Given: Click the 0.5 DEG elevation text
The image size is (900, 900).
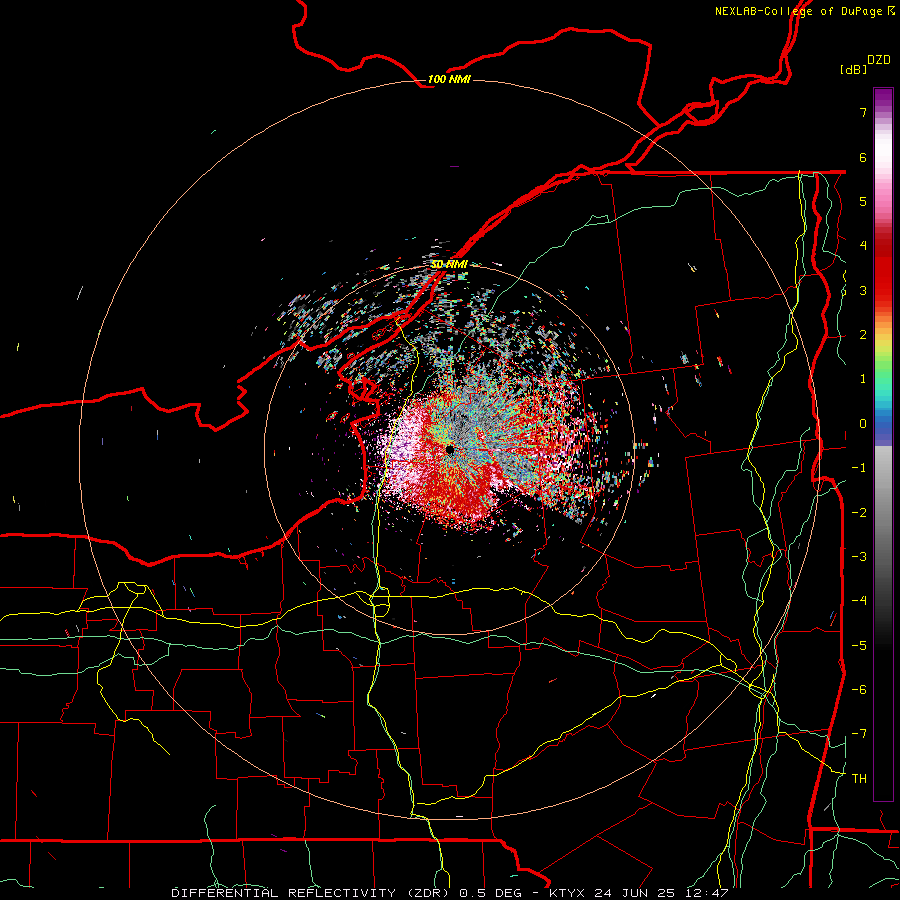Looking at the screenshot, I should pyautogui.click(x=491, y=893).
